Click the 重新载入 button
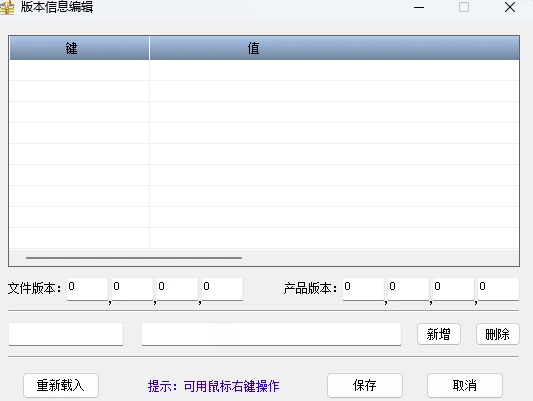The width and height of the screenshot is (533, 401). point(61,385)
